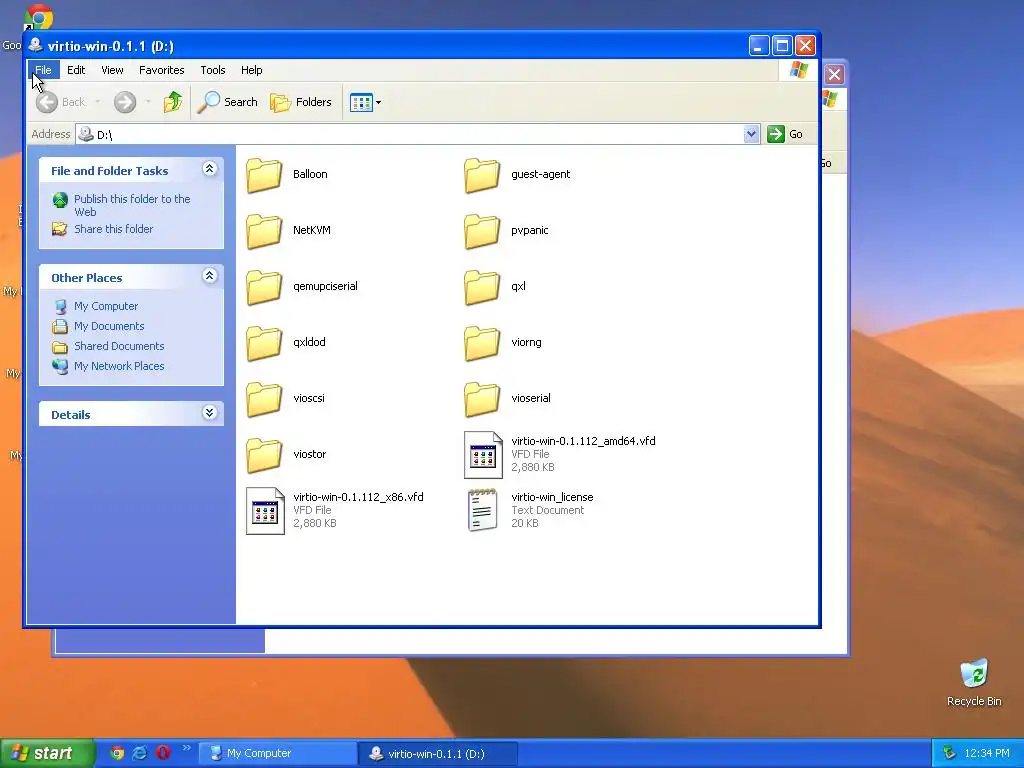
Task: Pick the qxl folder icon
Action: pos(482,287)
